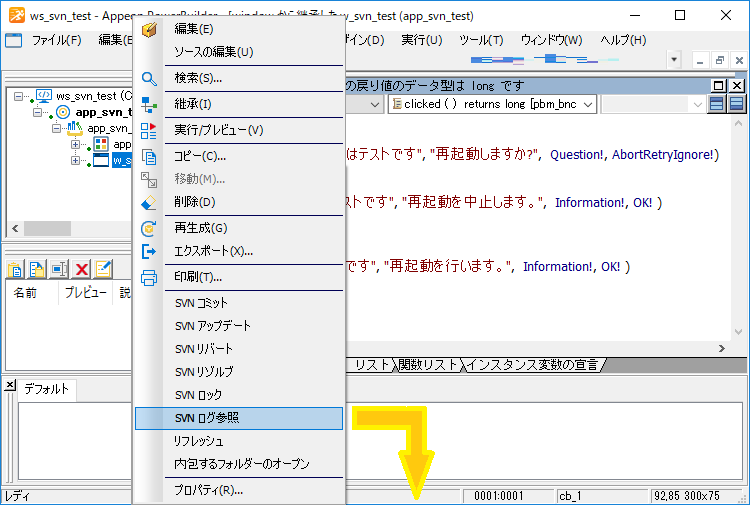Restore the inner MDI window button
The height and width of the screenshot is (505, 750).
pyautogui.click(x=719, y=60)
